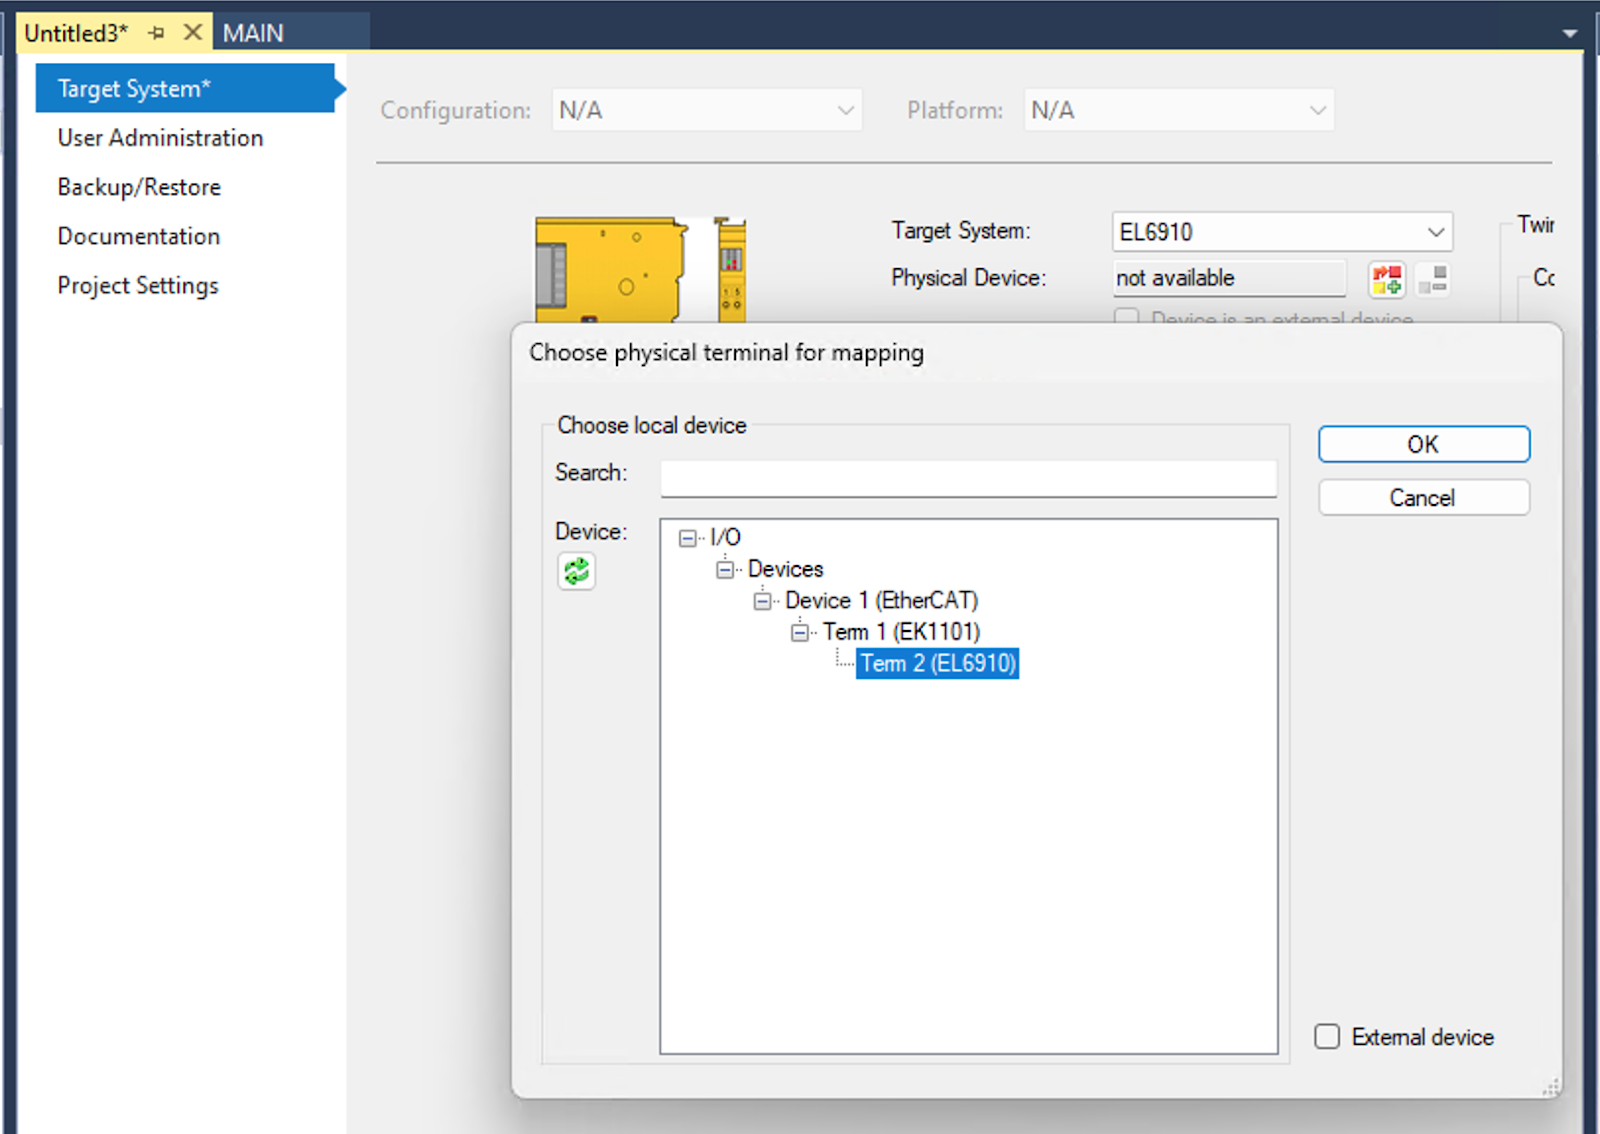Screen dimensions: 1600x1134
Task: Click the grayed unlink device icon
Action: click(1433, 279)
